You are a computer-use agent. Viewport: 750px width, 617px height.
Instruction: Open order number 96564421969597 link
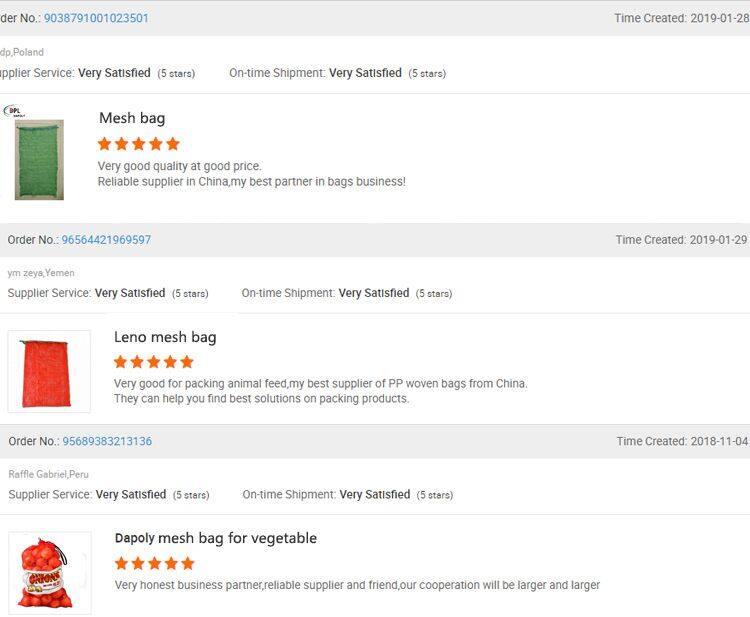(x=106, y=240)
